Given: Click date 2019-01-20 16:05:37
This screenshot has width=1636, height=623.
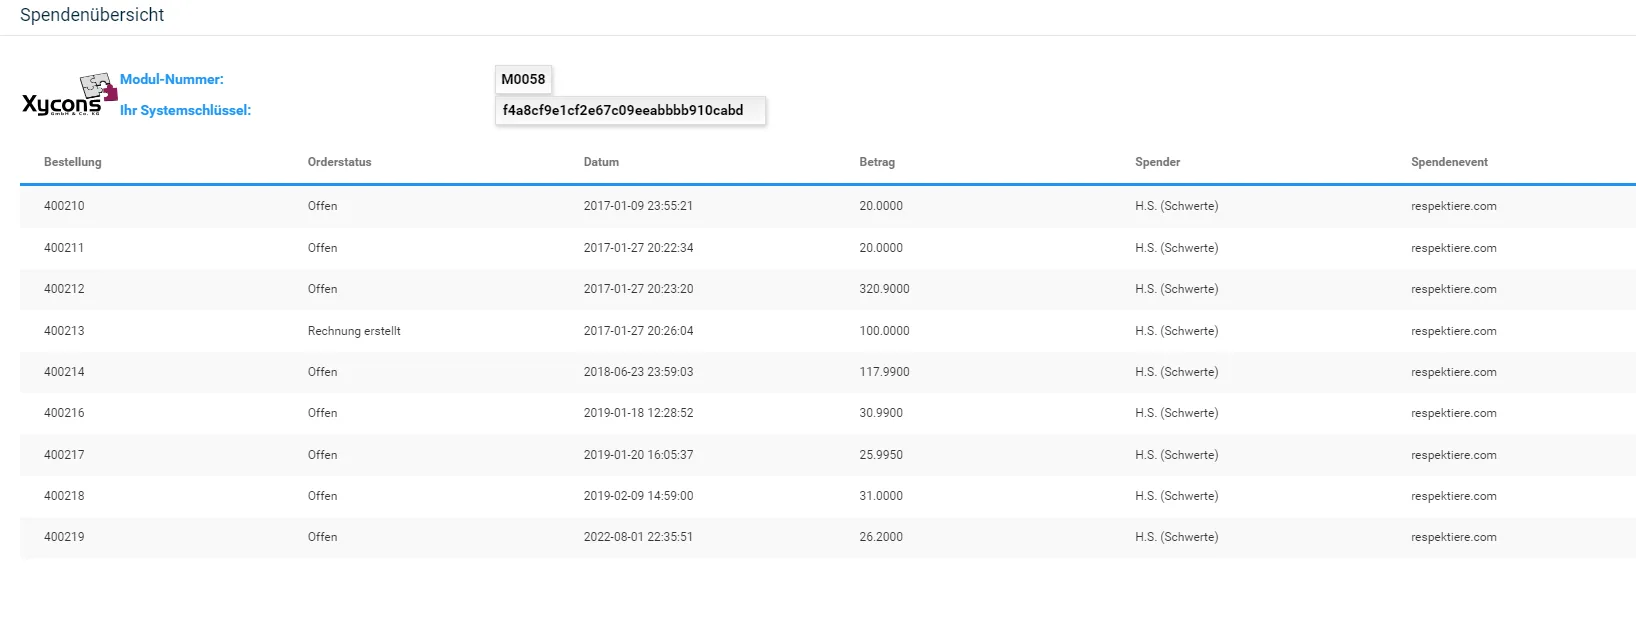Looking at the screenshot, I should [x=638, y=455].
